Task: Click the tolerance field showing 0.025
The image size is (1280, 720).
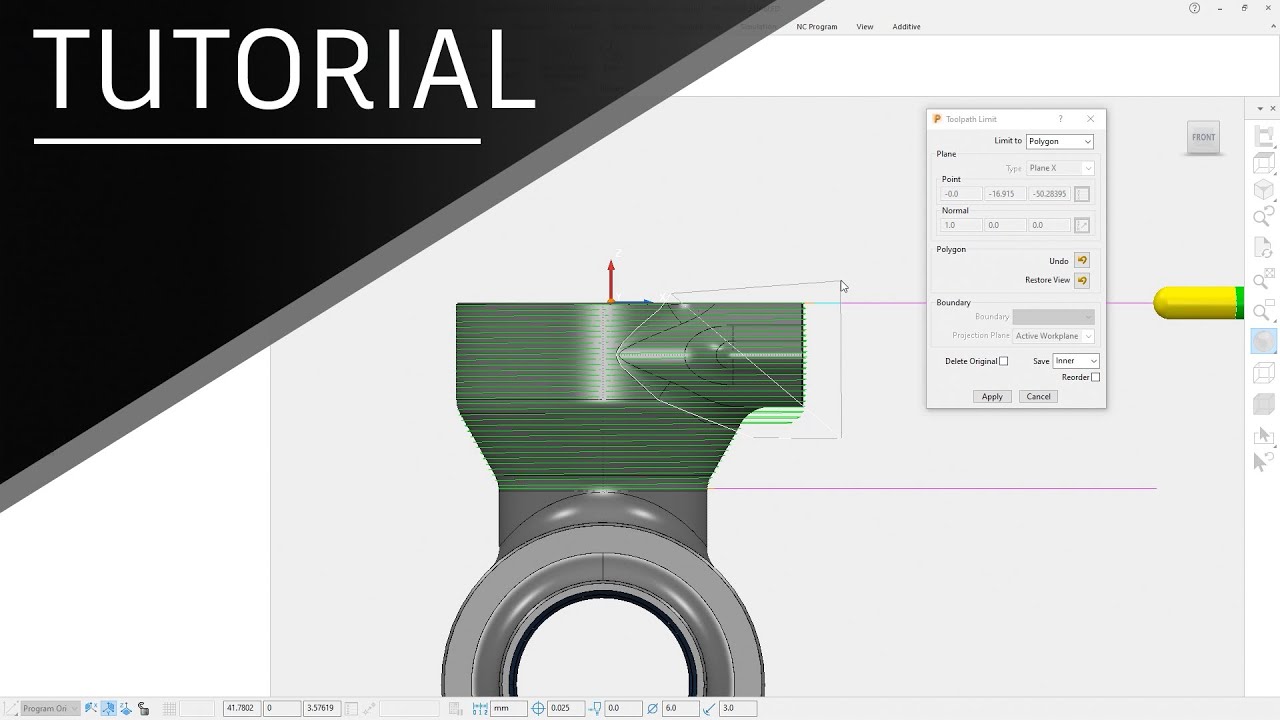Action: pyautogui.click(x=566, y=708)
